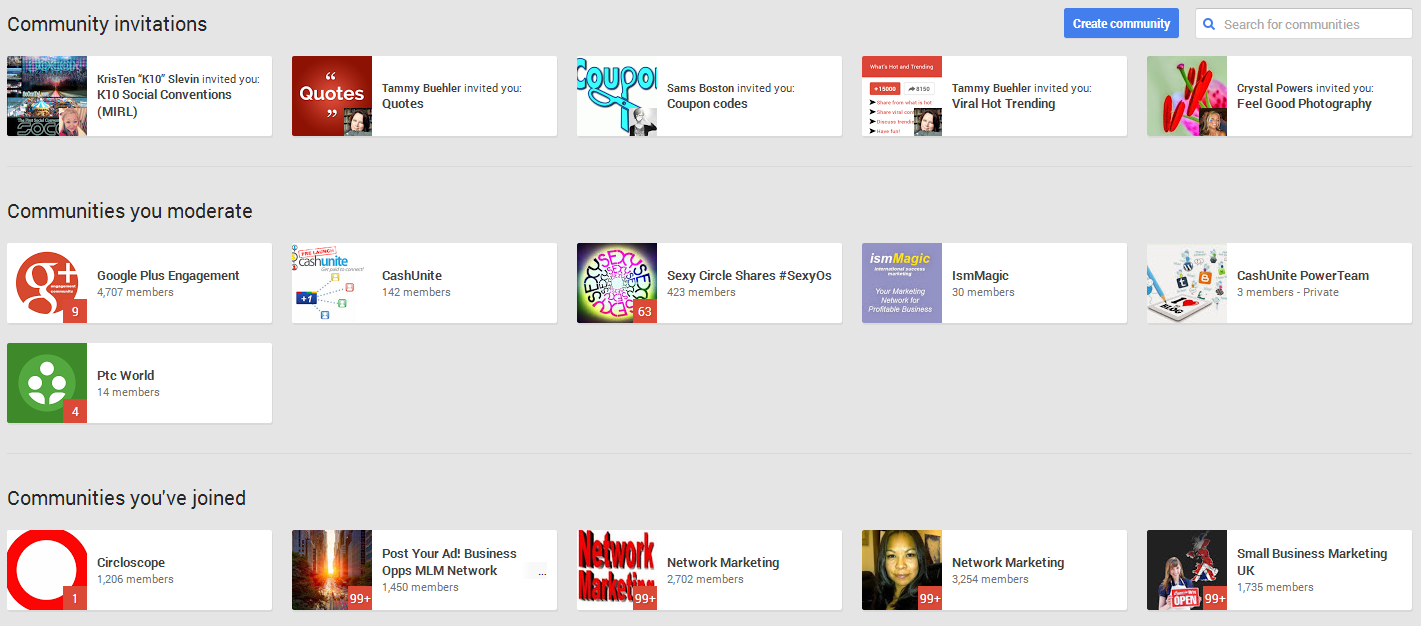1421x626 pixels.
Task: Open the Feel Good Photography community title
Action: 1304,104
